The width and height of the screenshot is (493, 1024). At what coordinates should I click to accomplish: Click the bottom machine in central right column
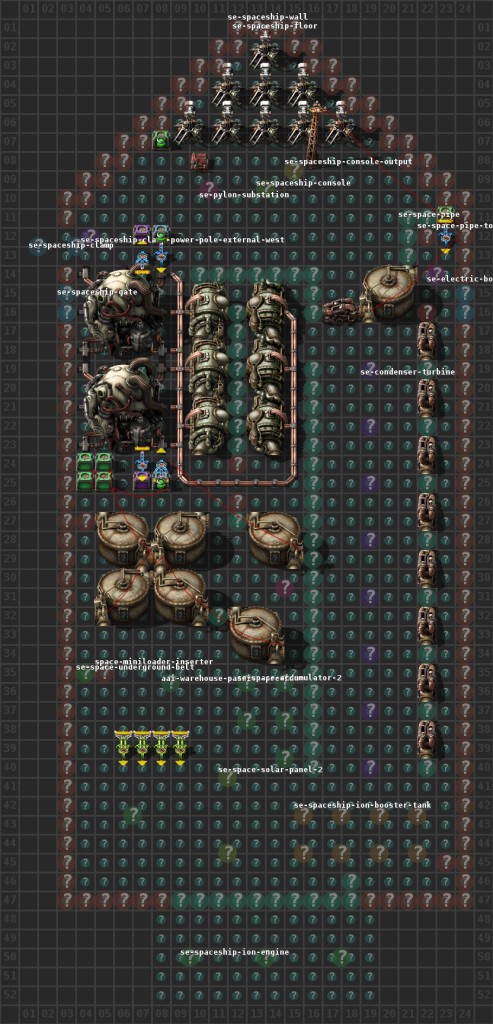pos(266,427)
